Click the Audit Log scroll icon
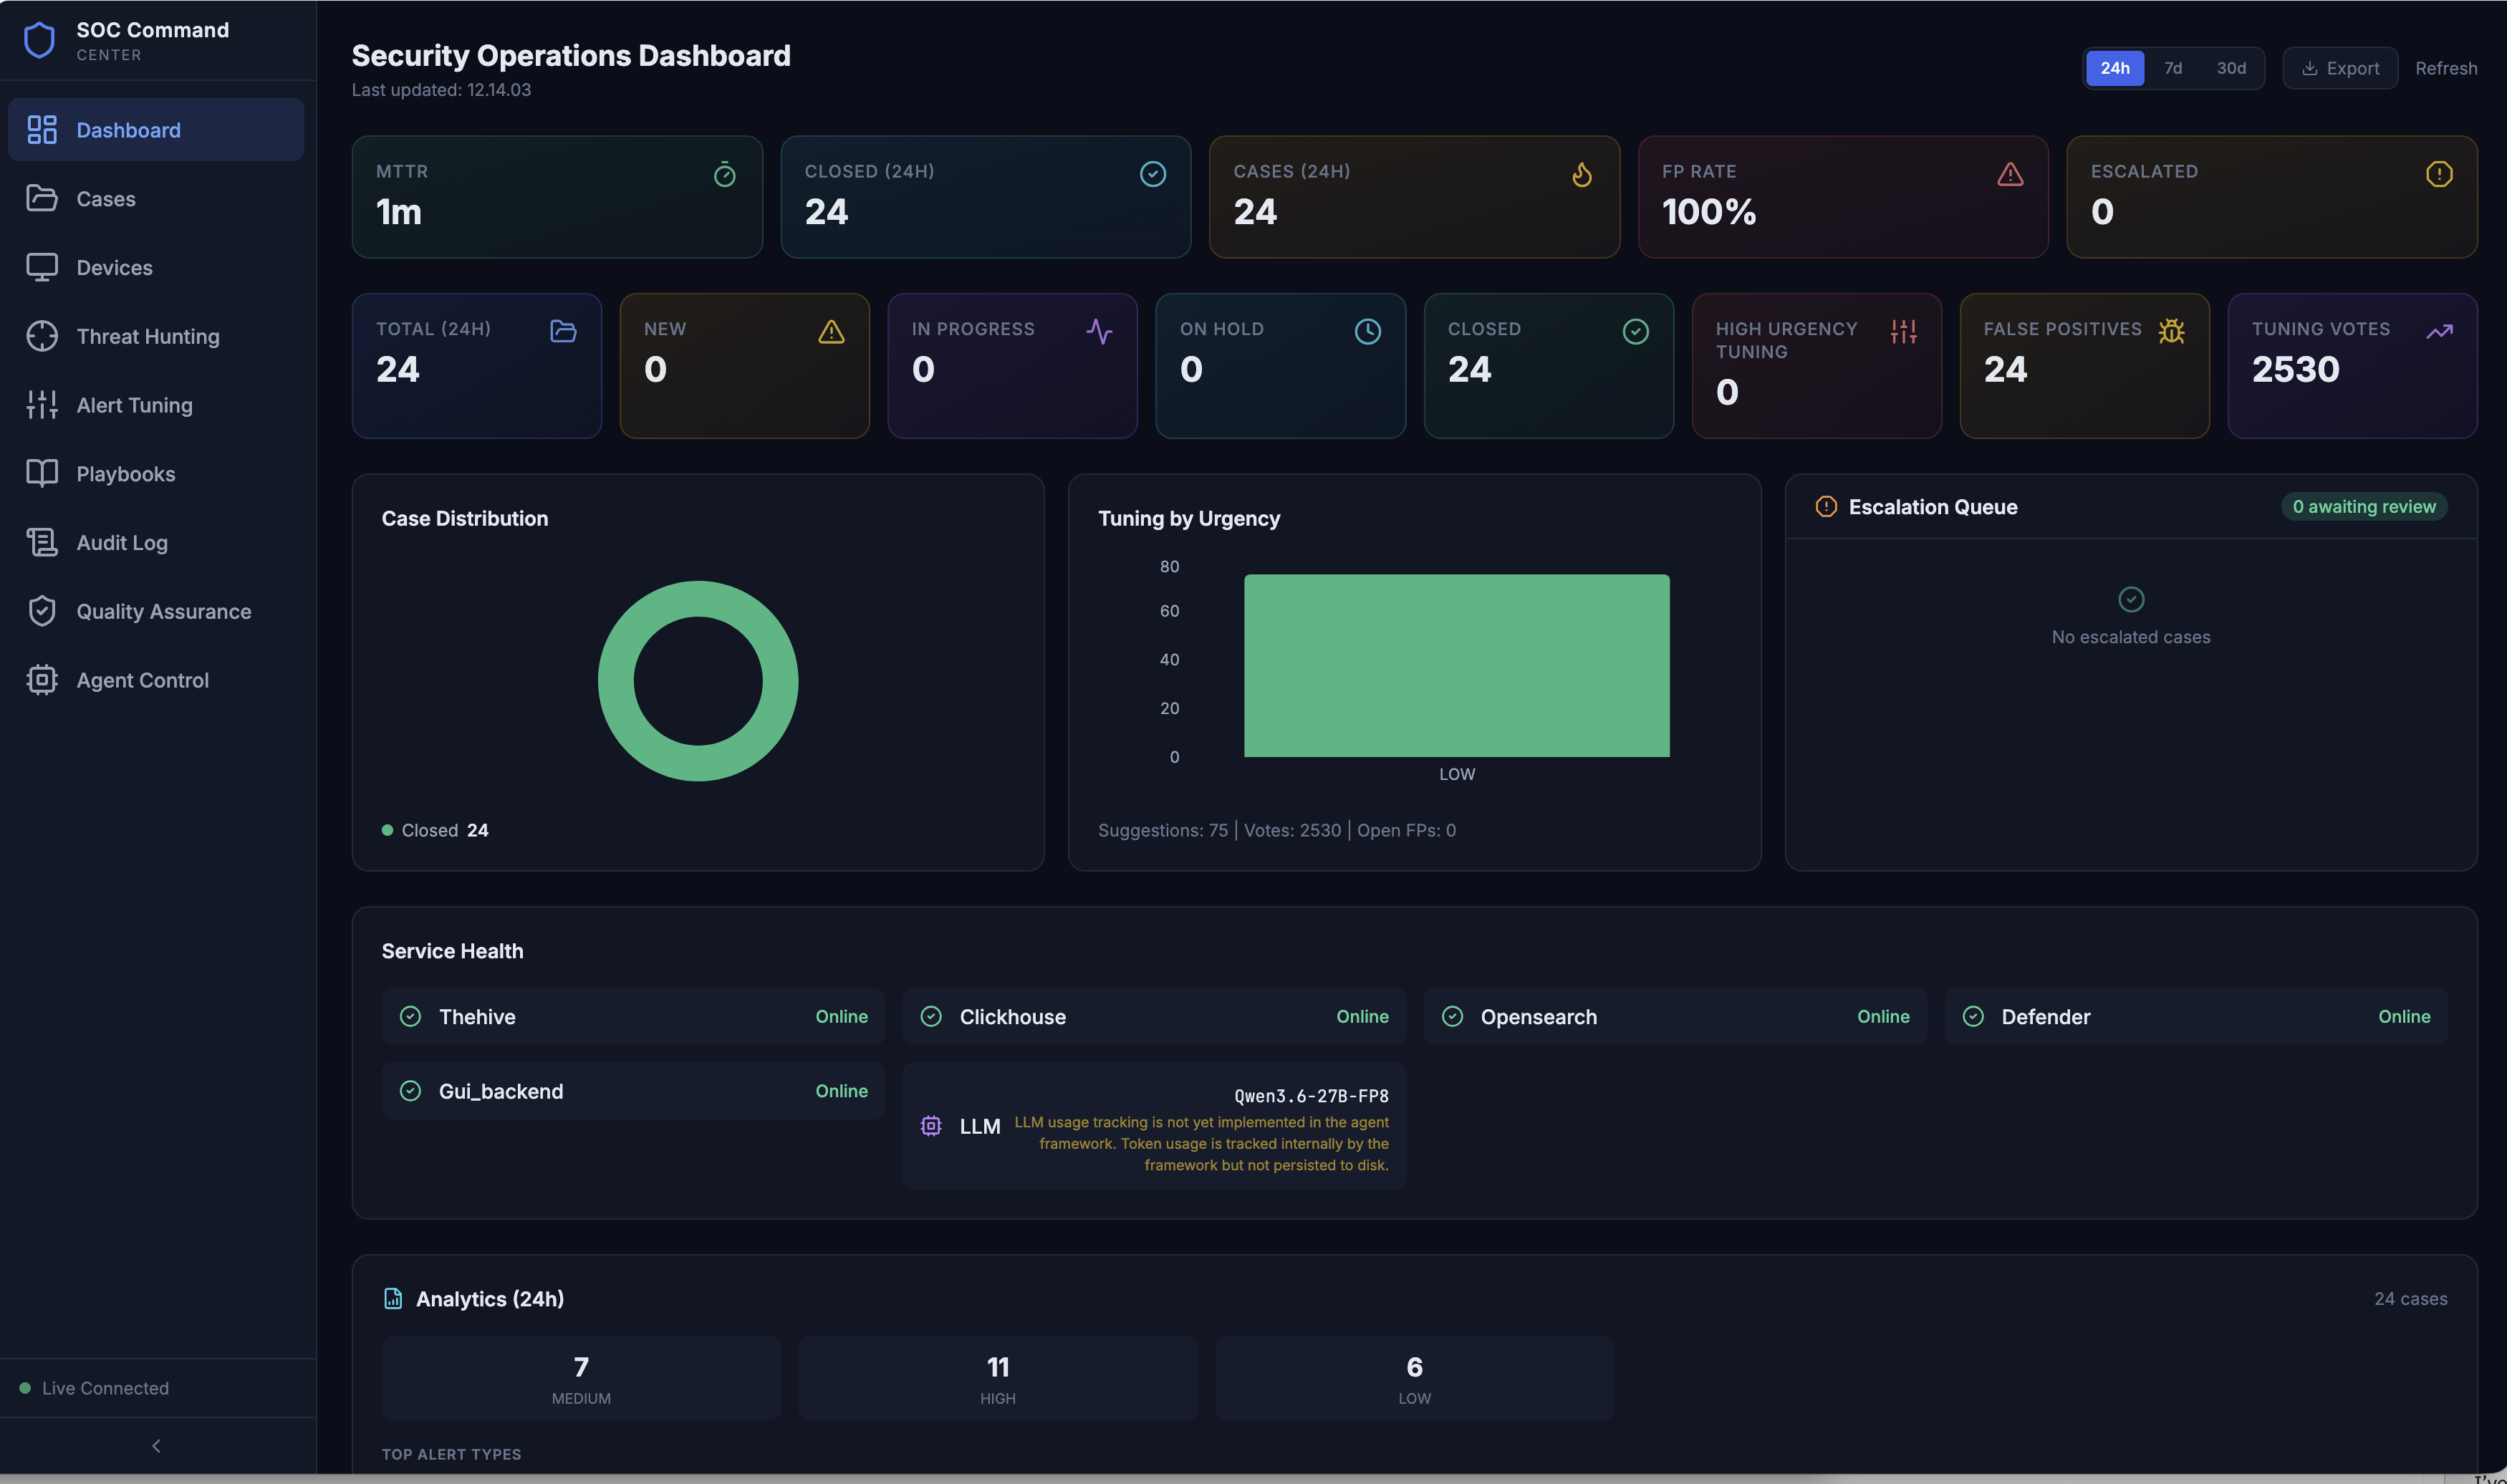The height and width of the screenshot is (1484, 2507). point(42,542)
